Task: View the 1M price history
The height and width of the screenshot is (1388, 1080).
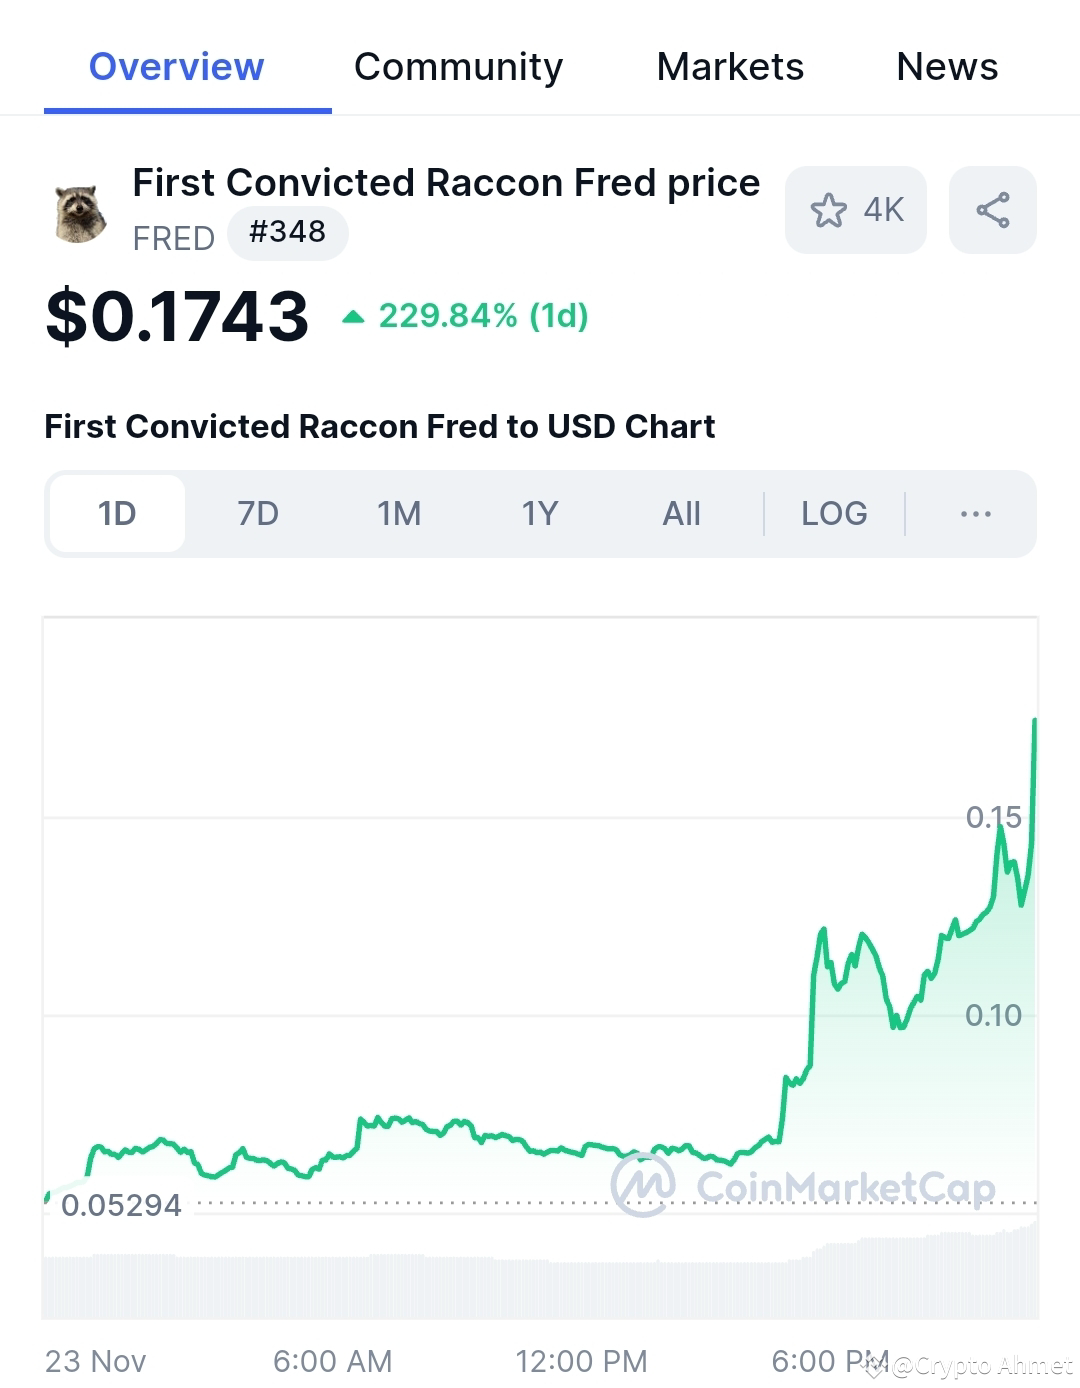Action: [x=398, y=513]
